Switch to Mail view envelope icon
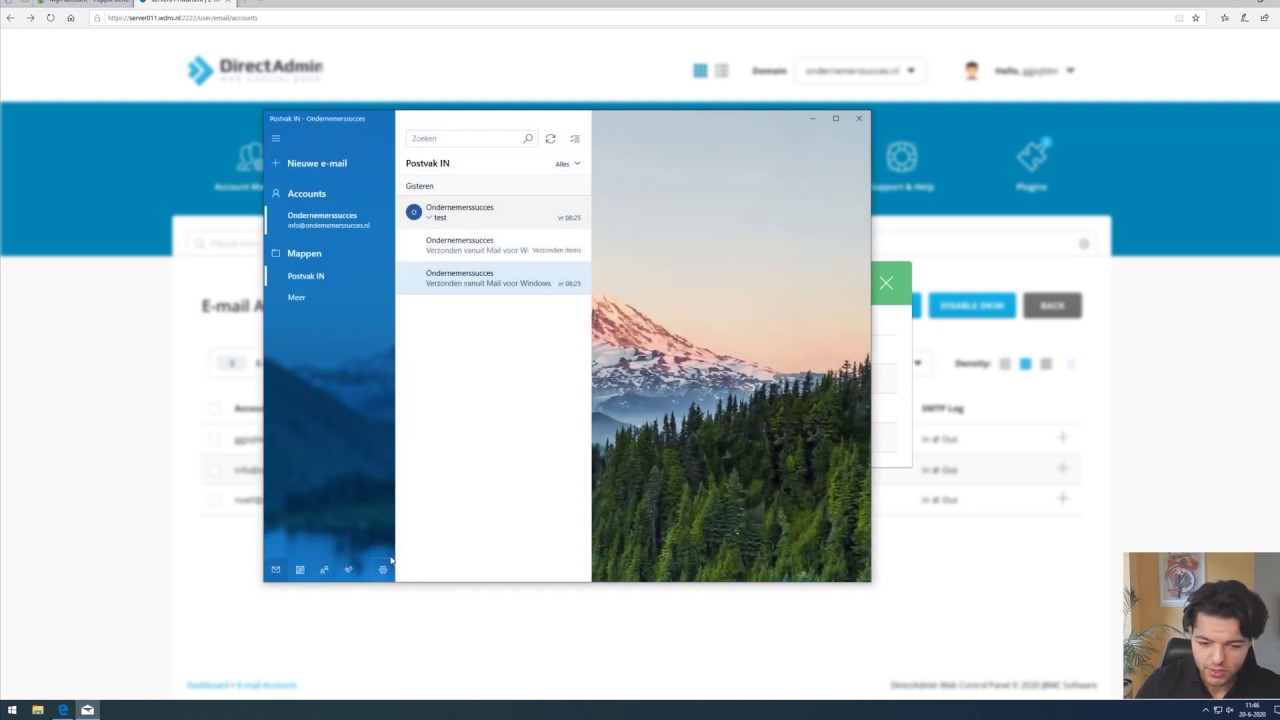 276,570
